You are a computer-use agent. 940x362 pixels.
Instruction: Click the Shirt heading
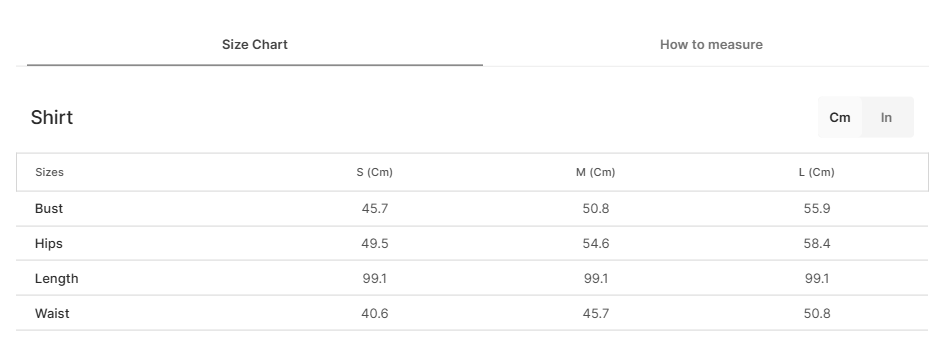pos(52,117)
